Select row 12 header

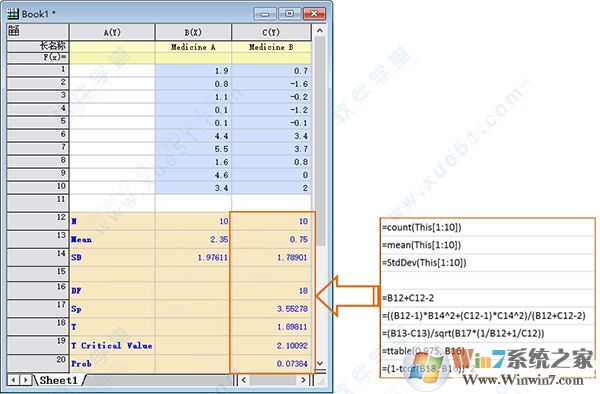coord(38,221)
